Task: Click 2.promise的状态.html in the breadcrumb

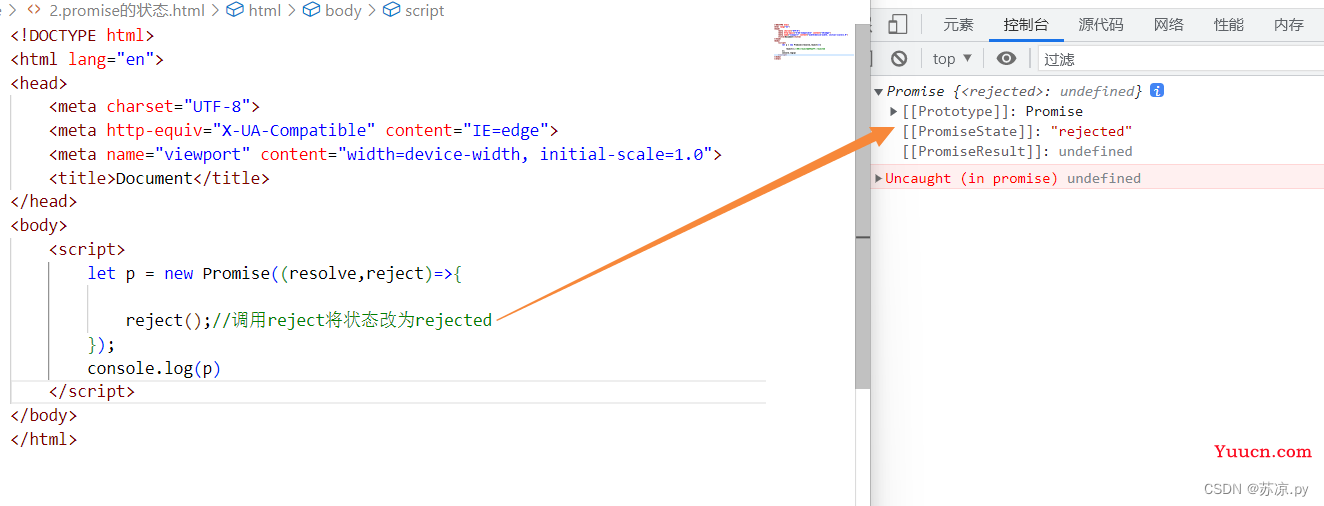Action: click(127, 10)
